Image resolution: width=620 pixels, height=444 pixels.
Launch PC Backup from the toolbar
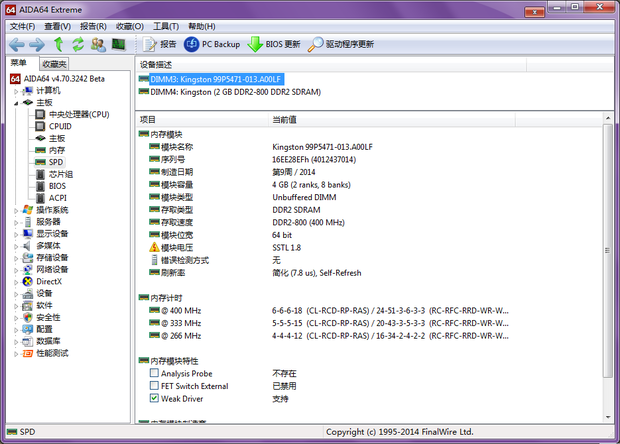[212, 44]
